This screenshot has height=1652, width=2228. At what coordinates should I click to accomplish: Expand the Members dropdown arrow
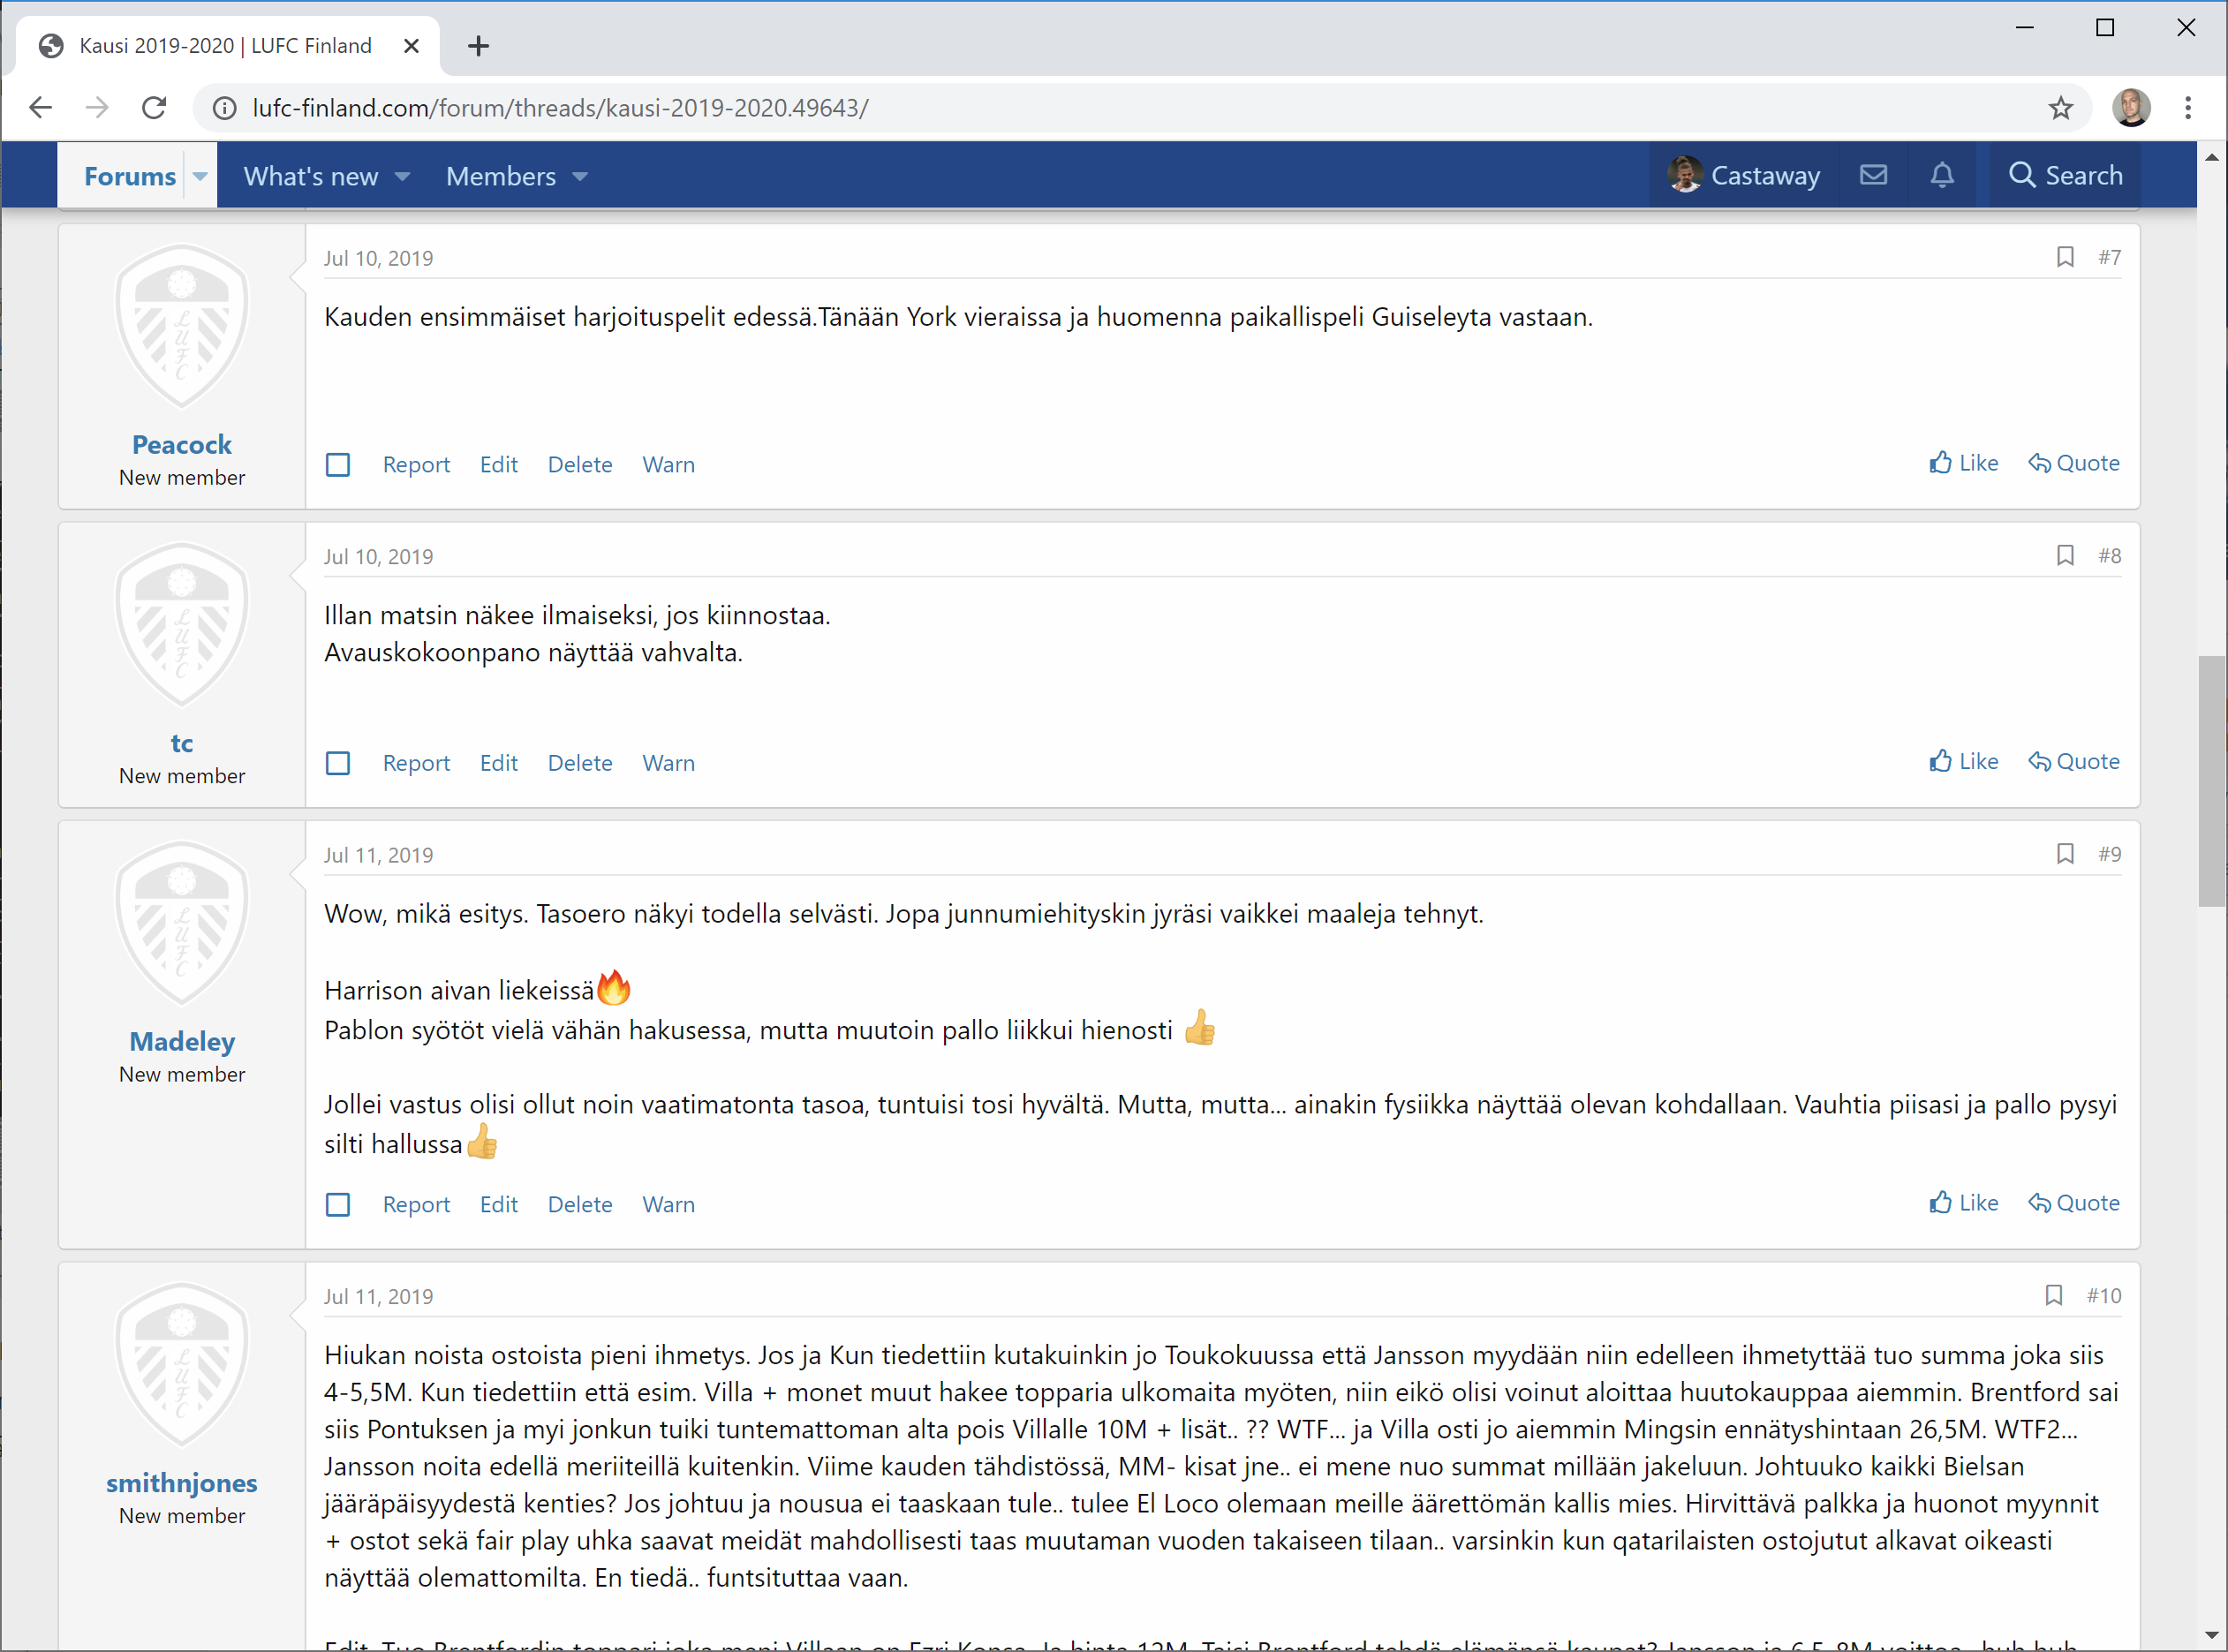[x=580, y=176]
